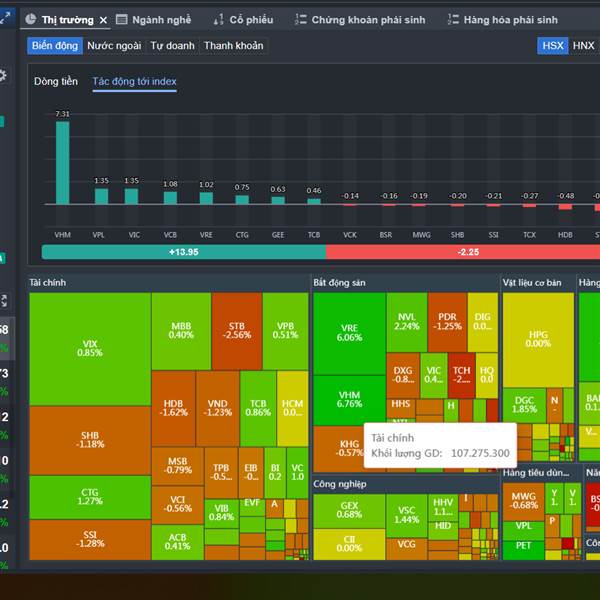The image size is (600, 600).
Task: Click the collapse icon in left panel
Action: point(3,300)
